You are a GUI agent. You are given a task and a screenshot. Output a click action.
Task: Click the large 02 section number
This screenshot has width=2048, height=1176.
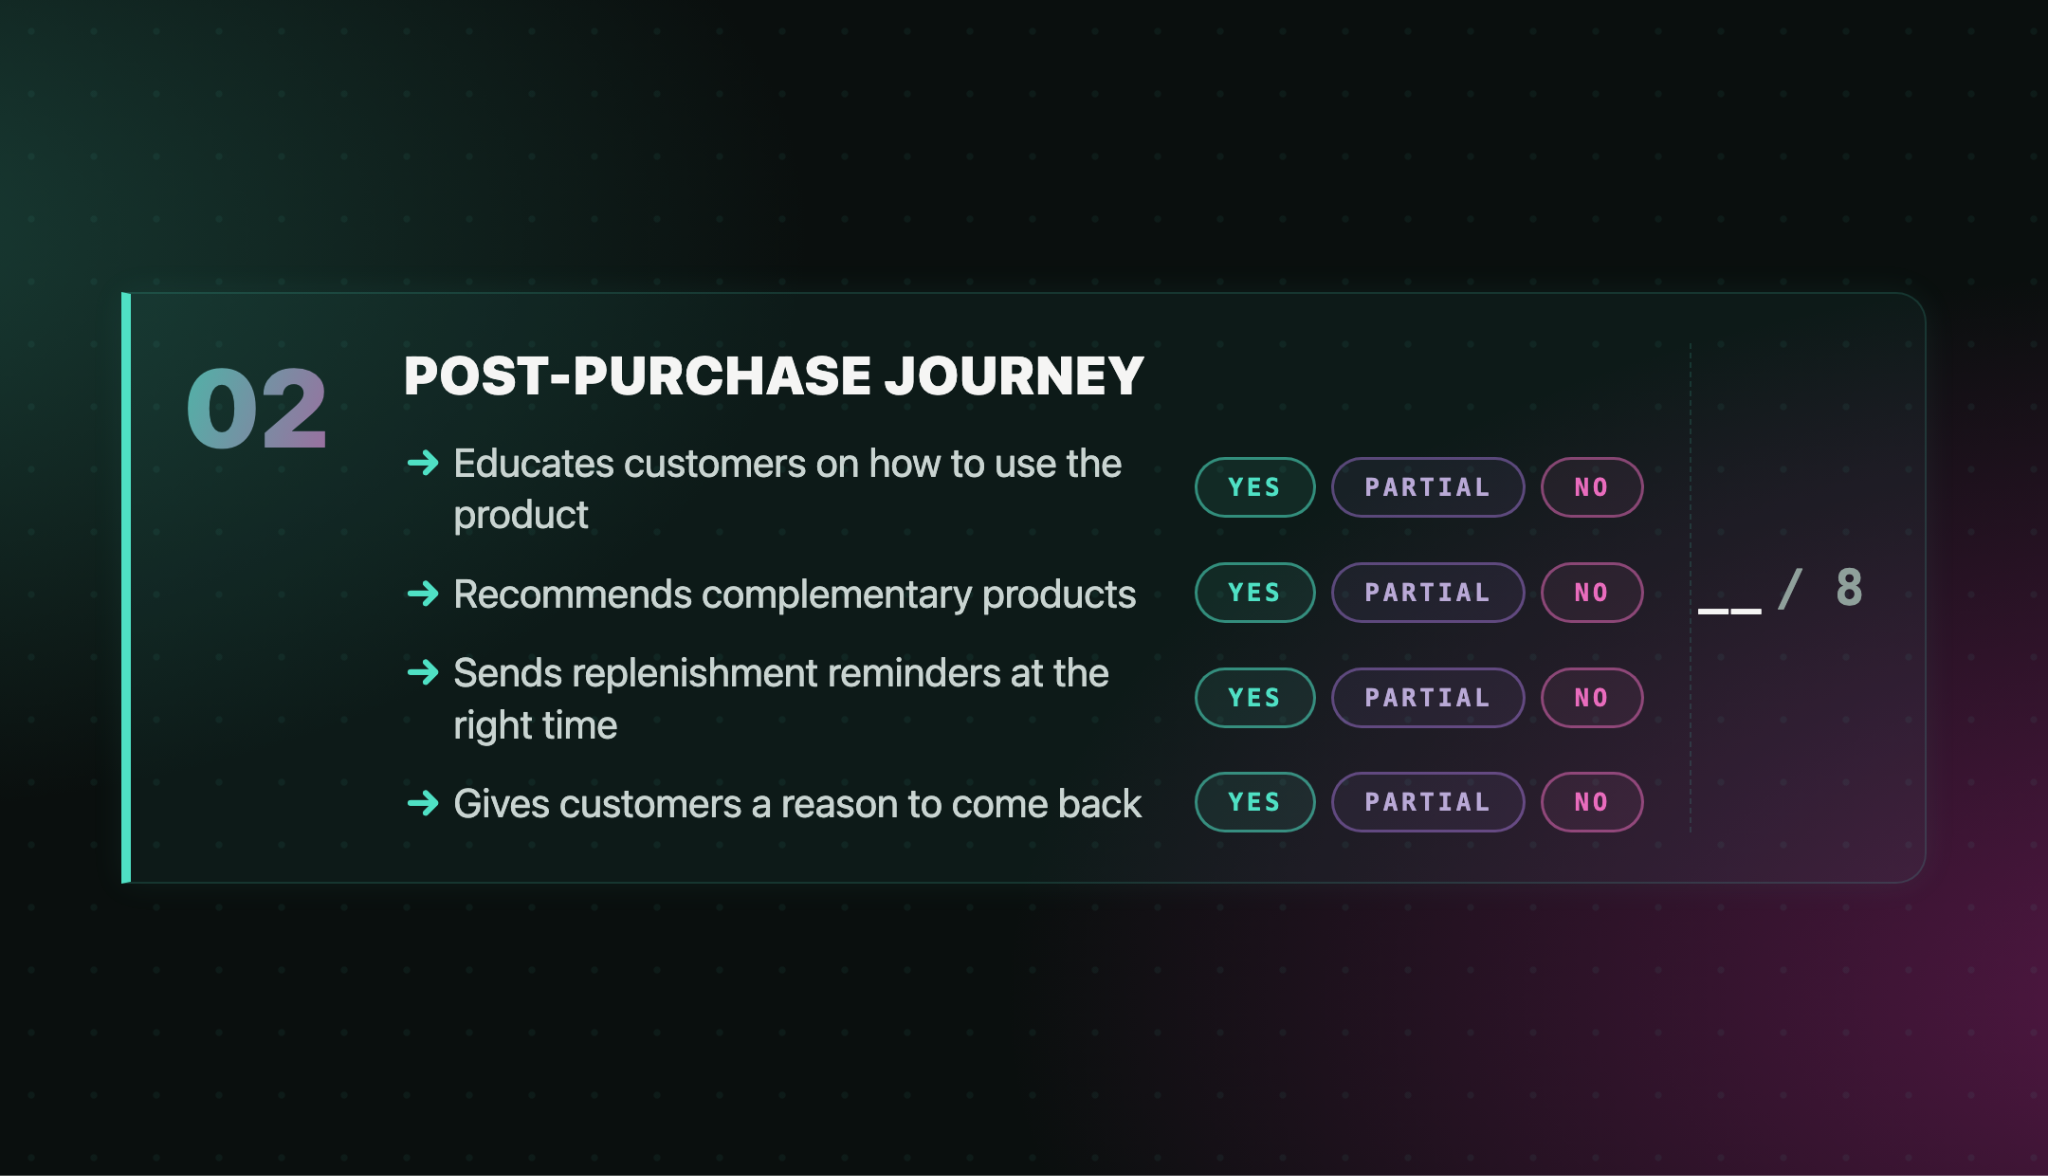click(256, 408)
